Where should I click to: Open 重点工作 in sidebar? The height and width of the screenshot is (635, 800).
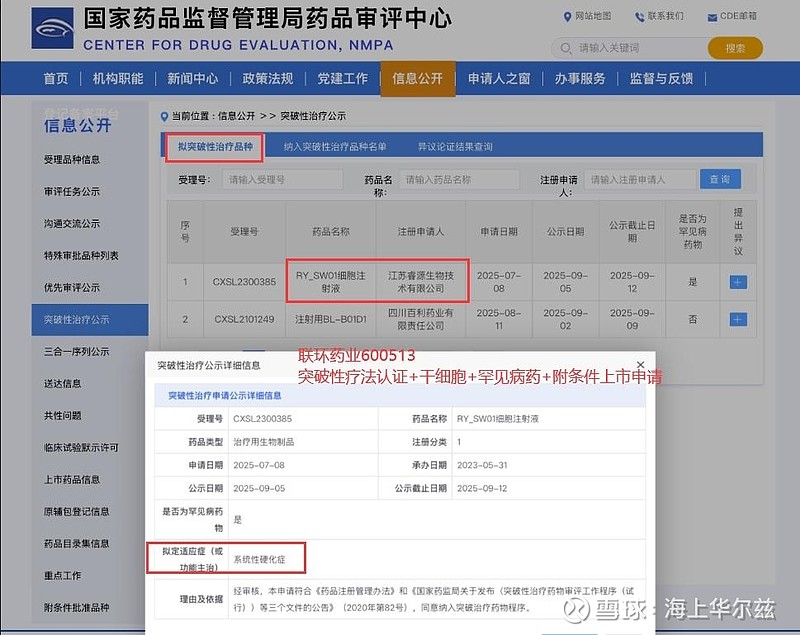(x=62, y=575)
